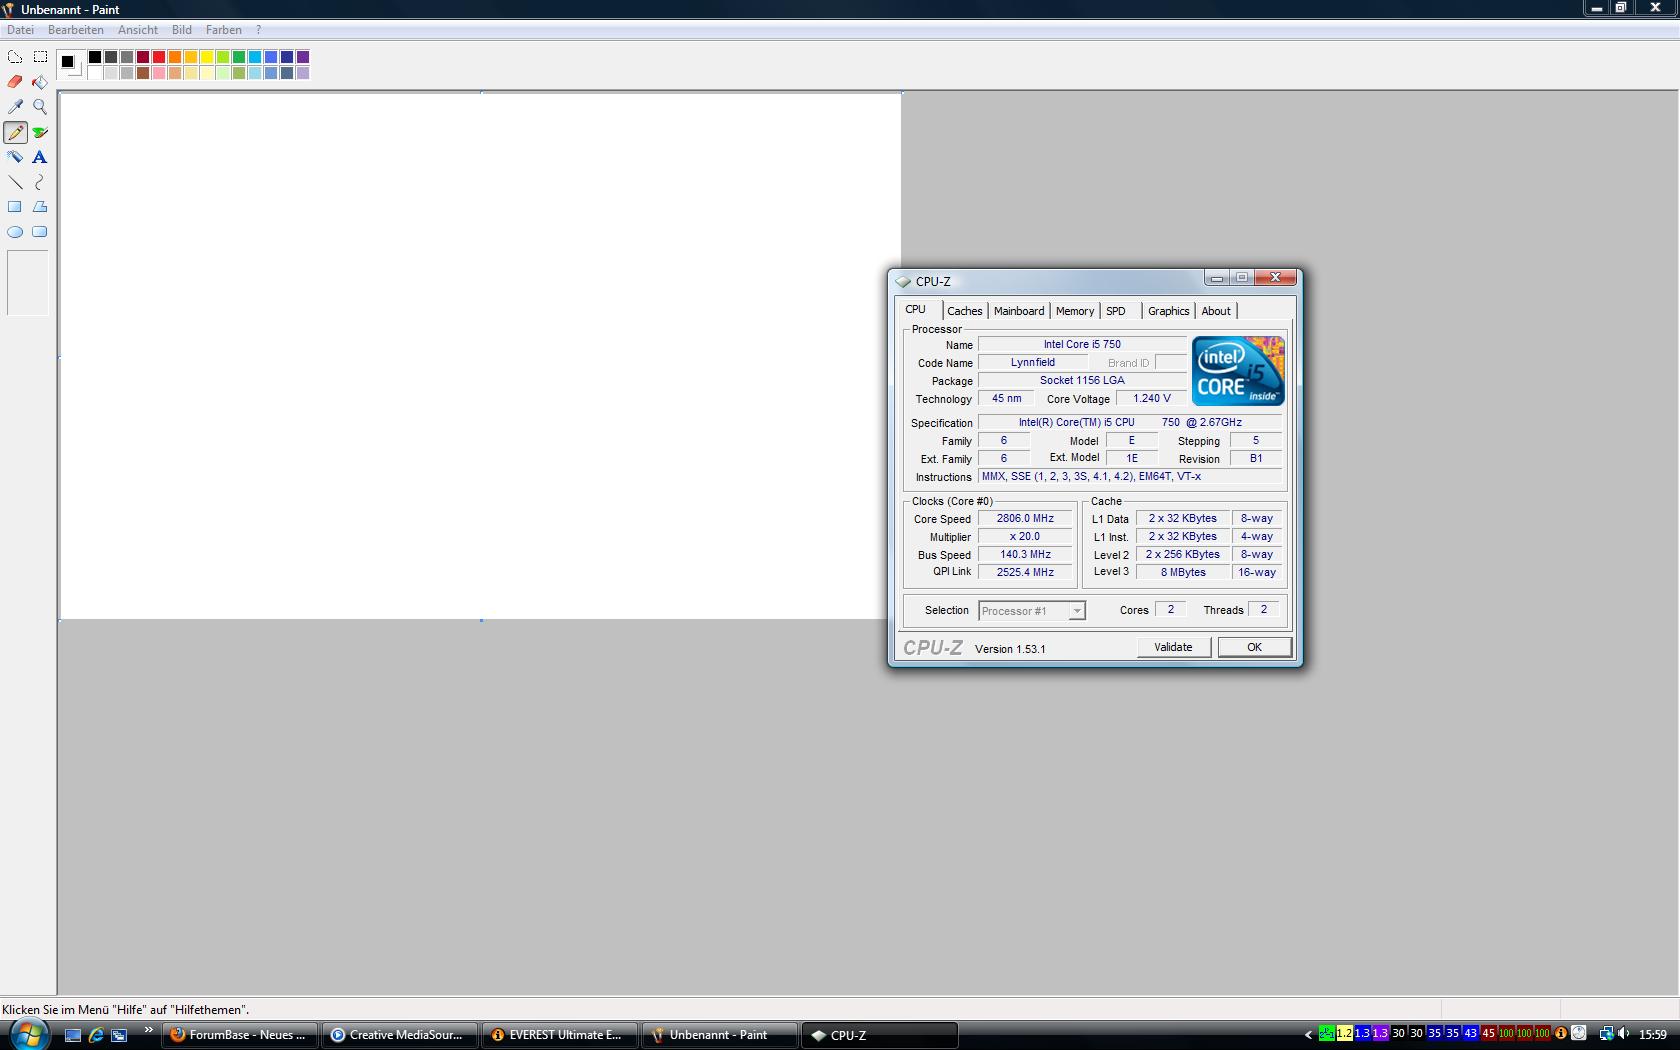Click the taskbar clock showing 15:59

1653,1035
